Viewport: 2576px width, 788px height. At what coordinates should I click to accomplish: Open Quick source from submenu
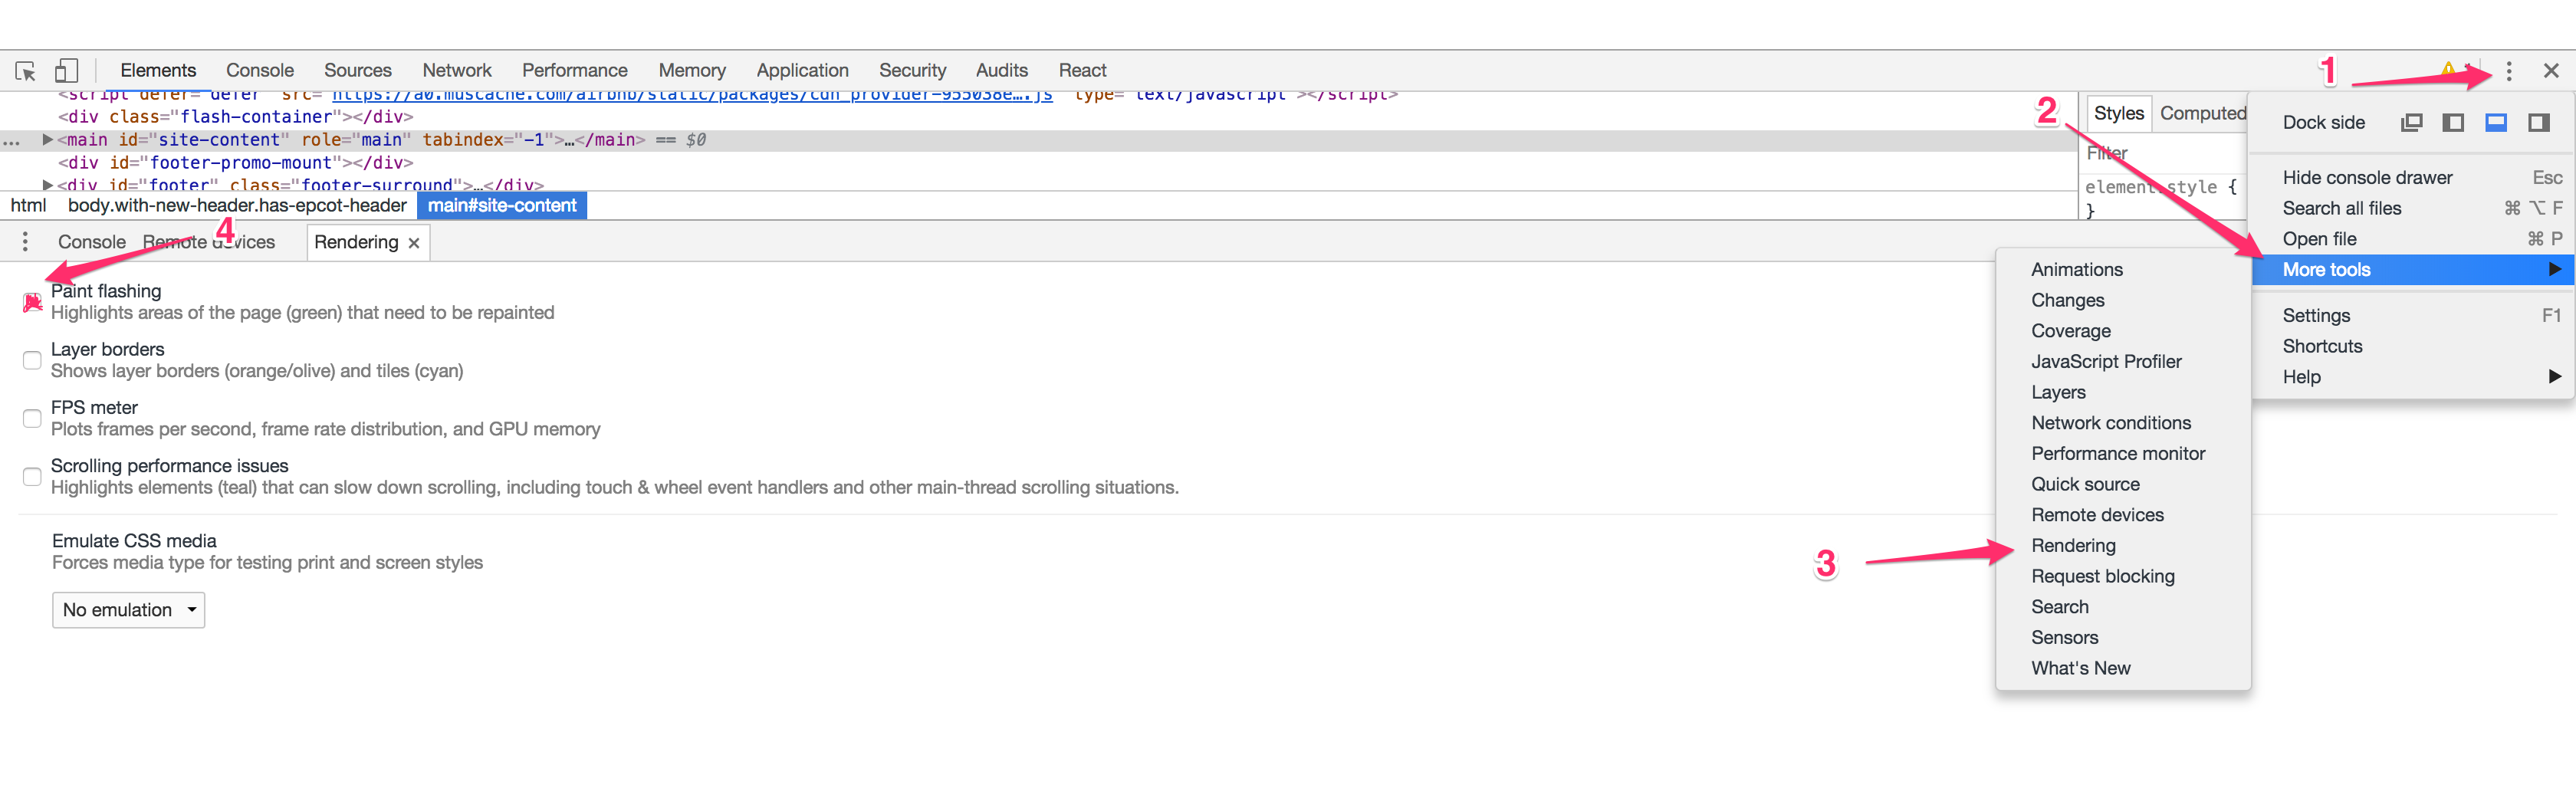tap(2123, 484)
